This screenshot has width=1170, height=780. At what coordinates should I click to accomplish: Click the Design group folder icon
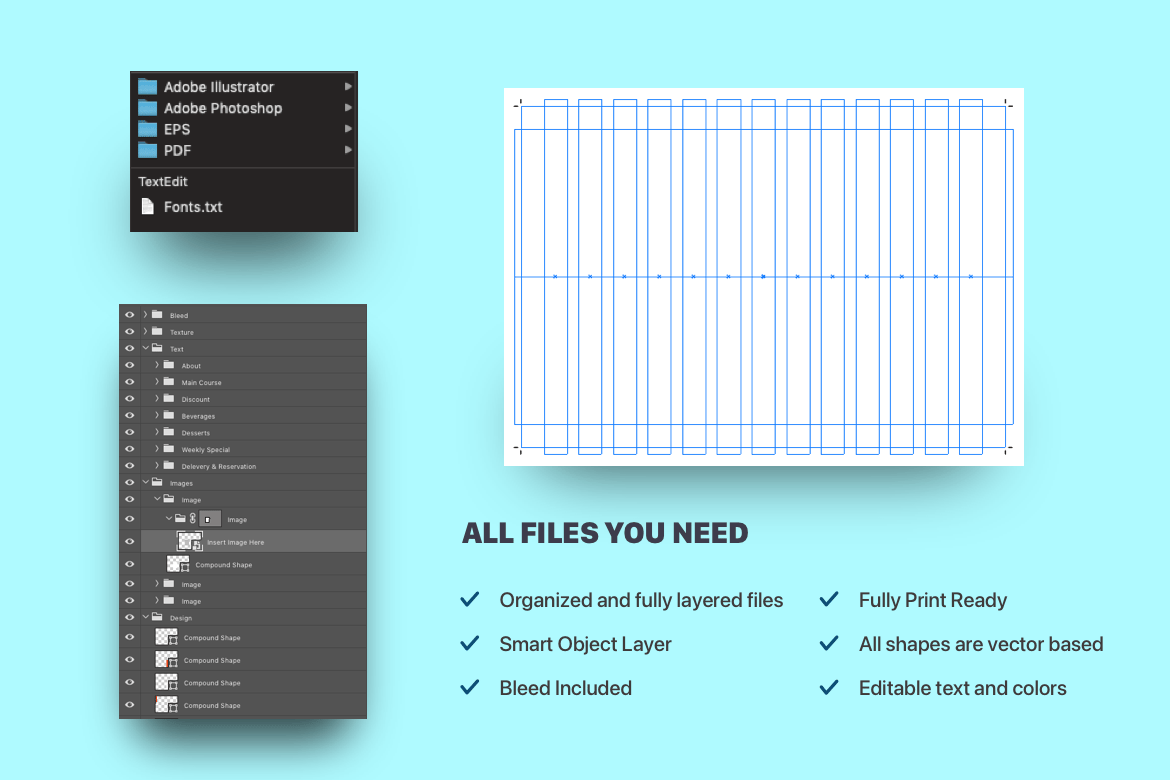coord(157,617)
